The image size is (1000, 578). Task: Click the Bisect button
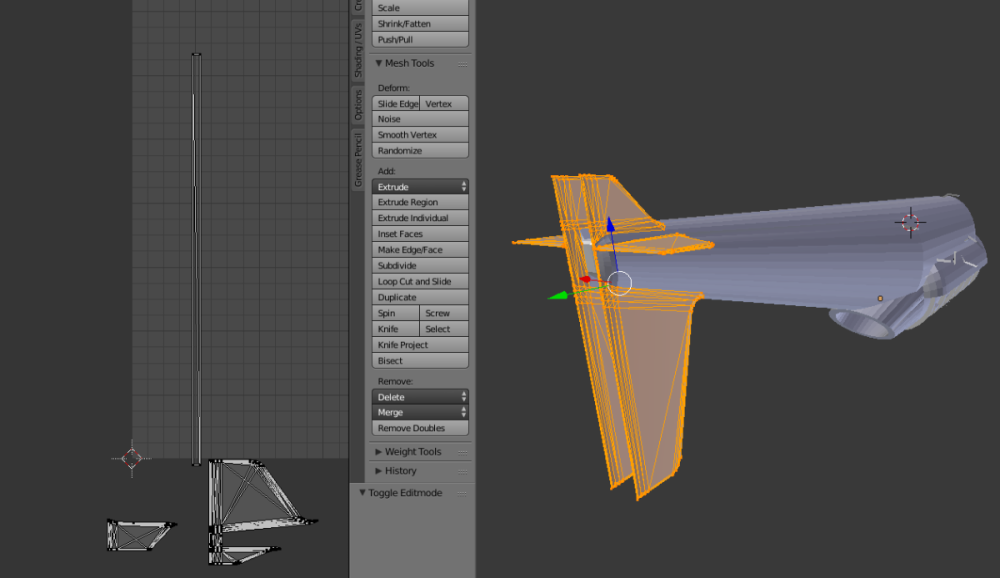coord(420,360)
